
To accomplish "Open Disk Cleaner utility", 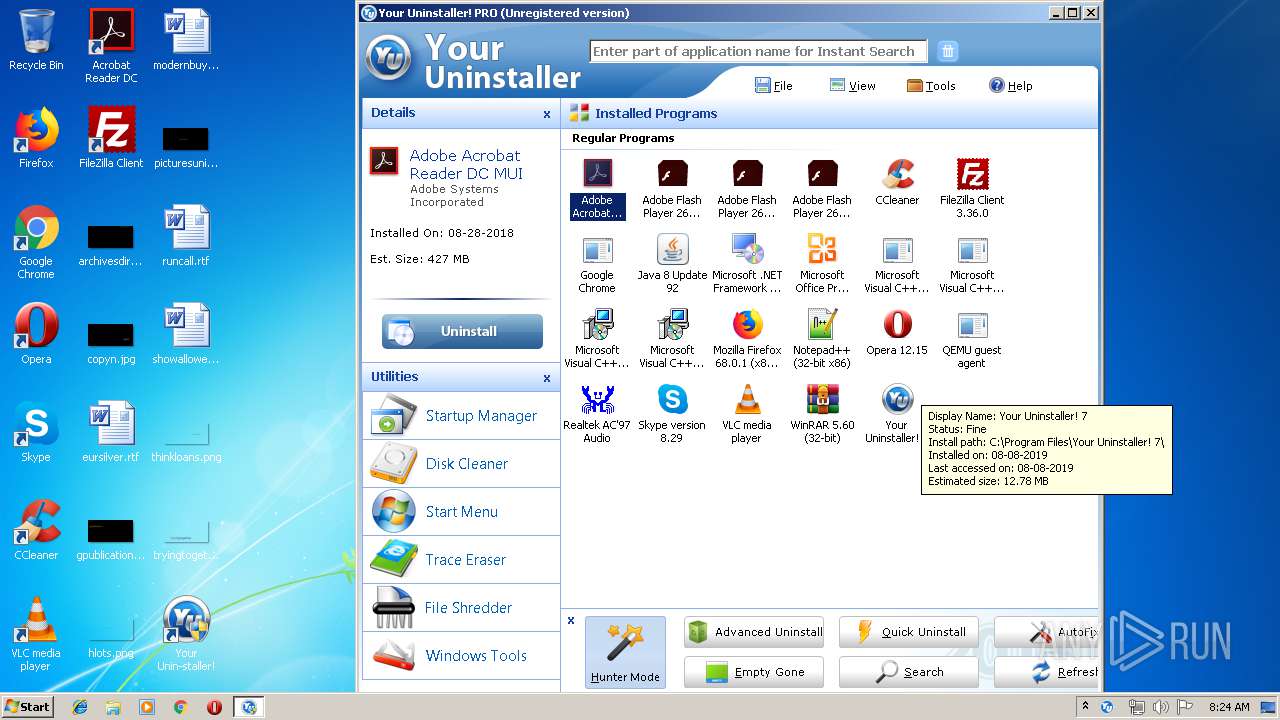I will tap(461, 464).
